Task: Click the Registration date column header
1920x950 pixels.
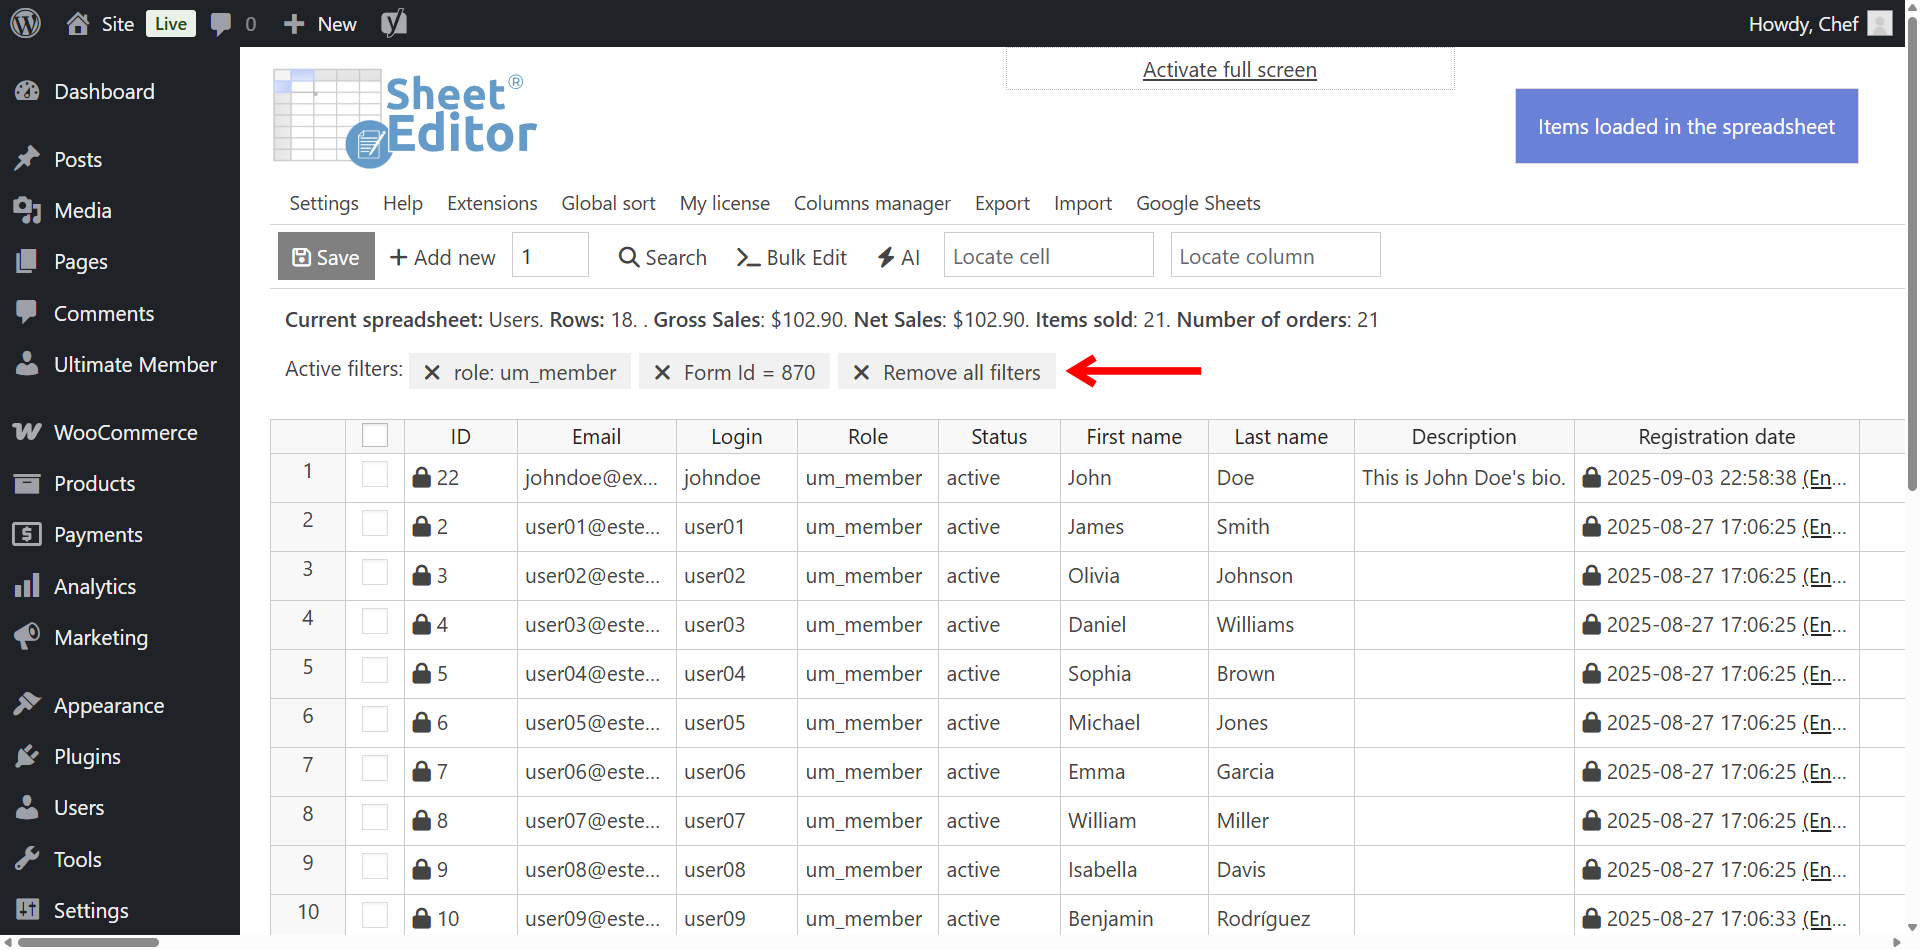Action: (x=1717, y=437)
